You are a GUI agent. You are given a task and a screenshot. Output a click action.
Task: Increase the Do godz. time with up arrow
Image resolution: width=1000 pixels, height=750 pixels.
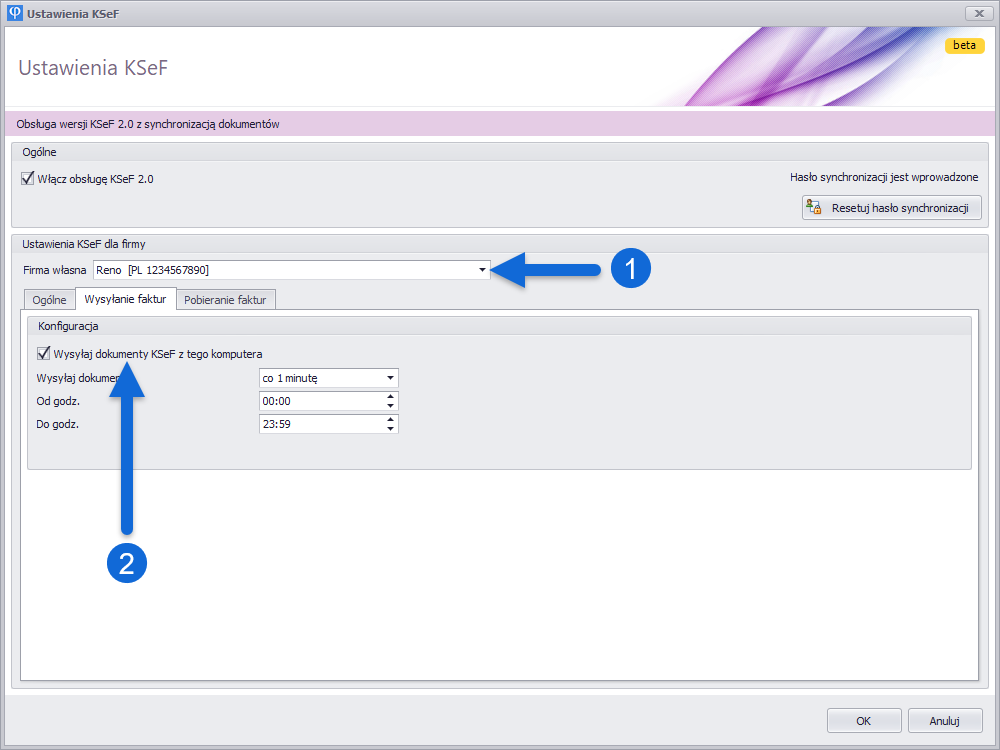click(x=390, y=420)
